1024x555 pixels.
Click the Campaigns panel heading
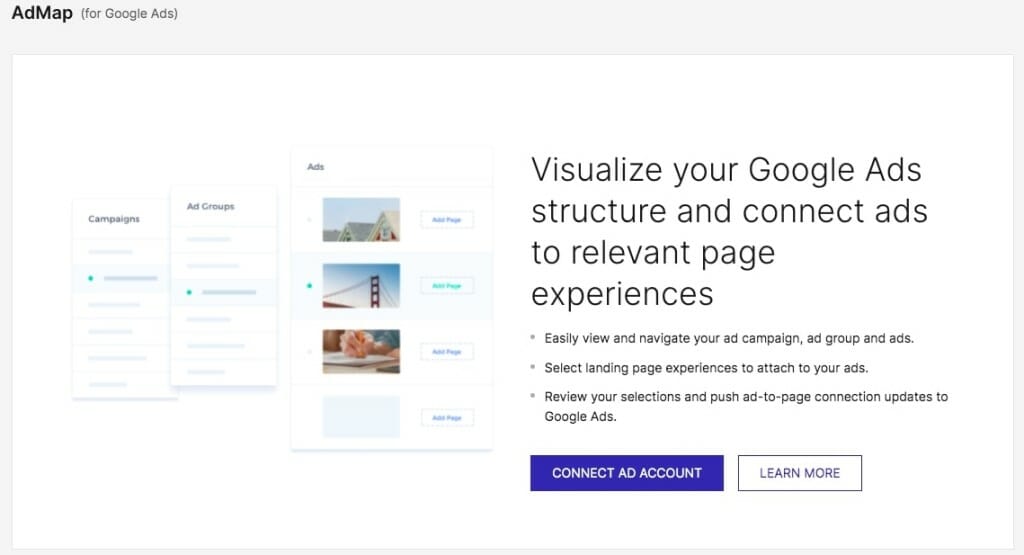[x=114, y=219]
